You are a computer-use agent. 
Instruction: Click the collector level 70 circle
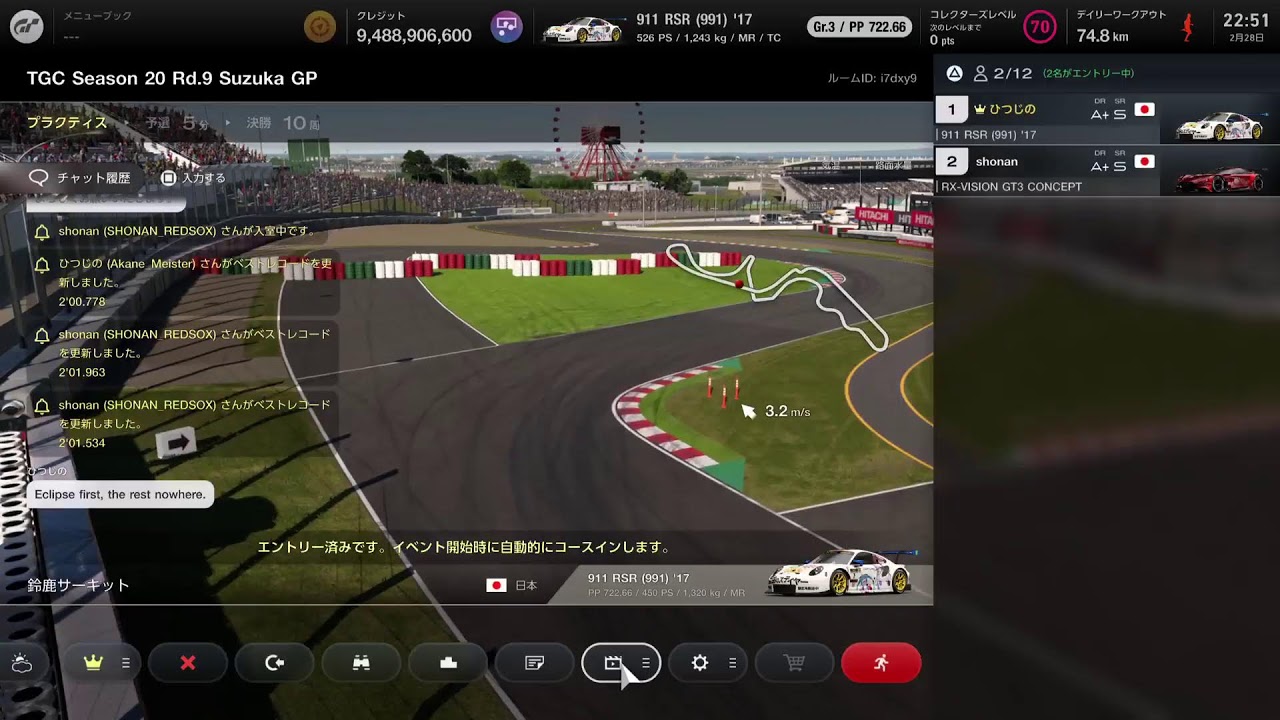(x=1040, y=27)
